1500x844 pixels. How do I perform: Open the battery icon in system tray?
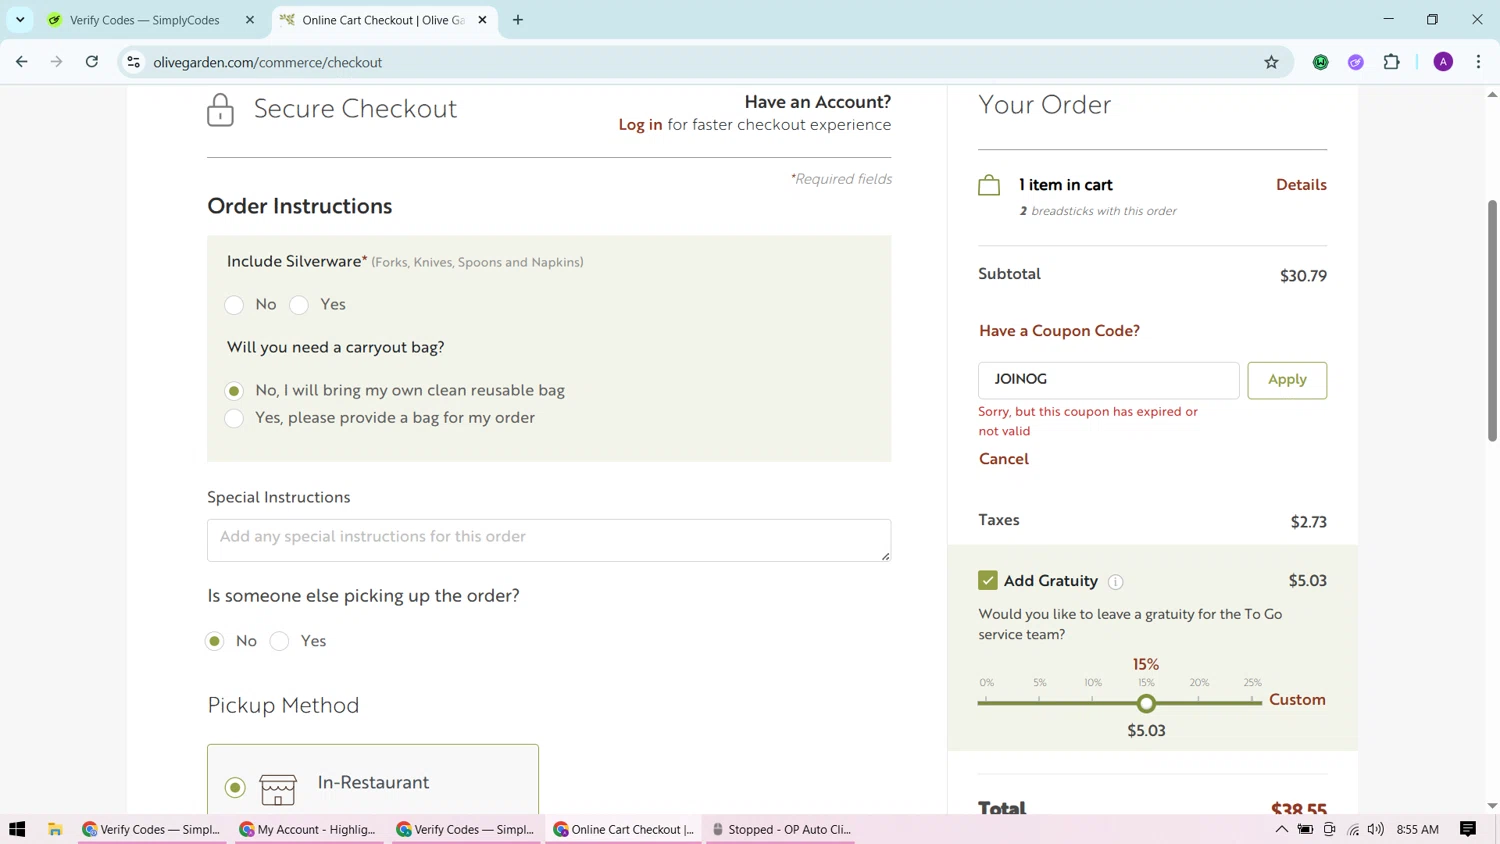[1305, 829]
